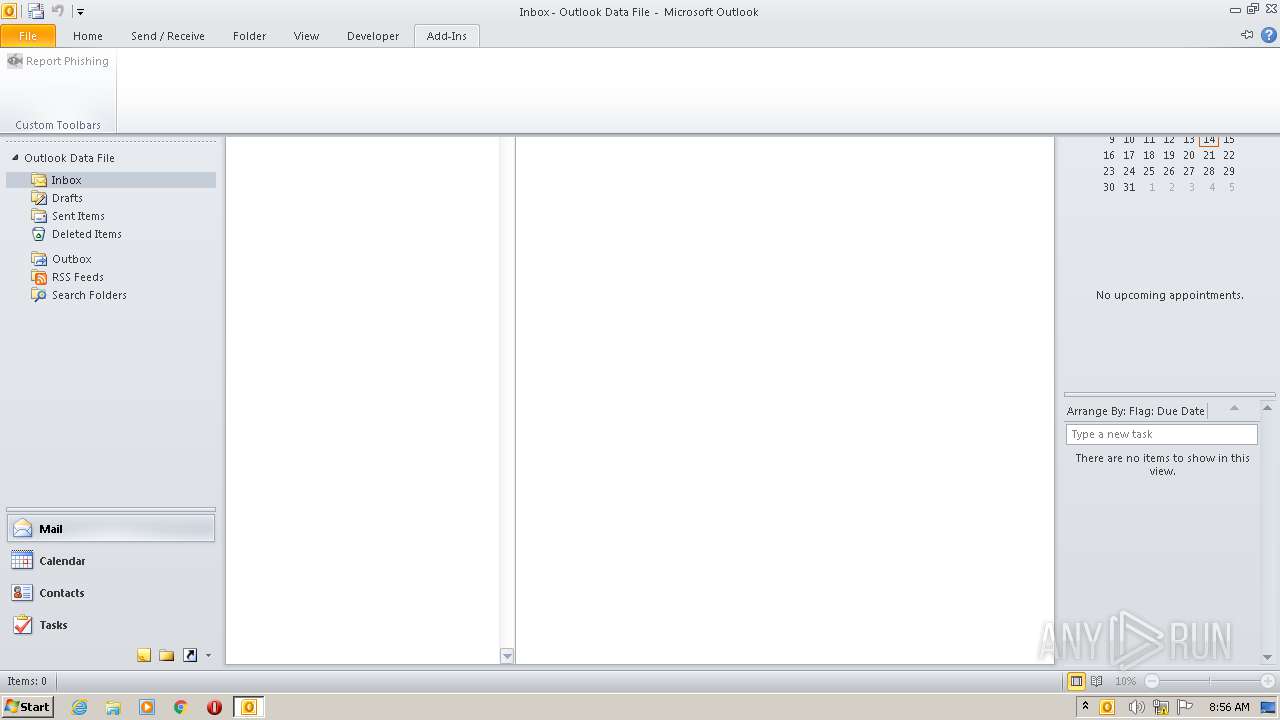Screen dimensions: 1280x720
Task: Click the Send/Receive All Folders quick access icon
Action: [x=36, y=11]
